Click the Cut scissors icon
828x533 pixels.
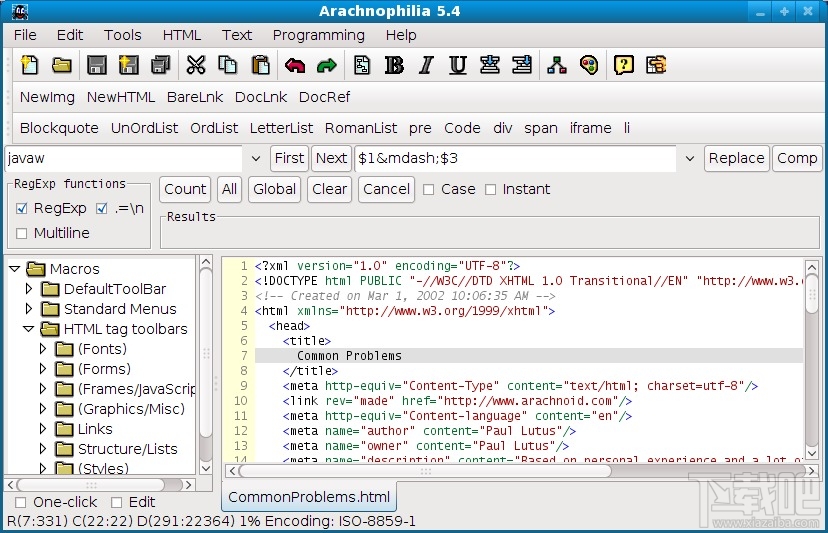(196, 66)
